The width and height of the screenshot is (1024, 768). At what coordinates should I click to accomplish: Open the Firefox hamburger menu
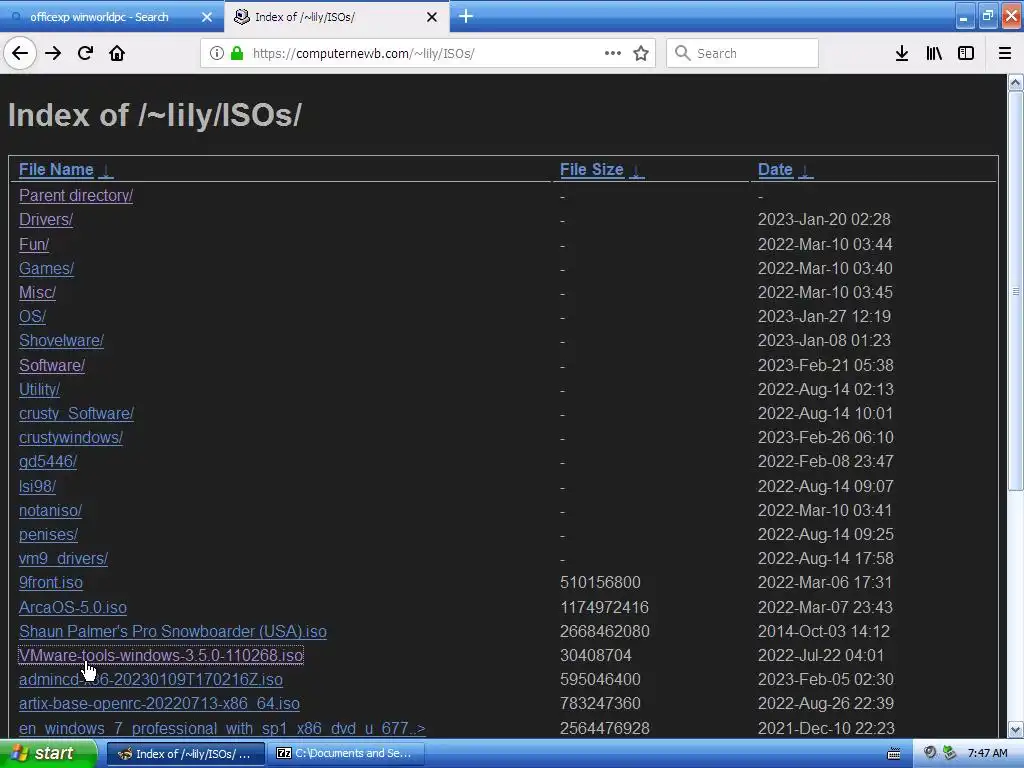[x=1005, y=53]
